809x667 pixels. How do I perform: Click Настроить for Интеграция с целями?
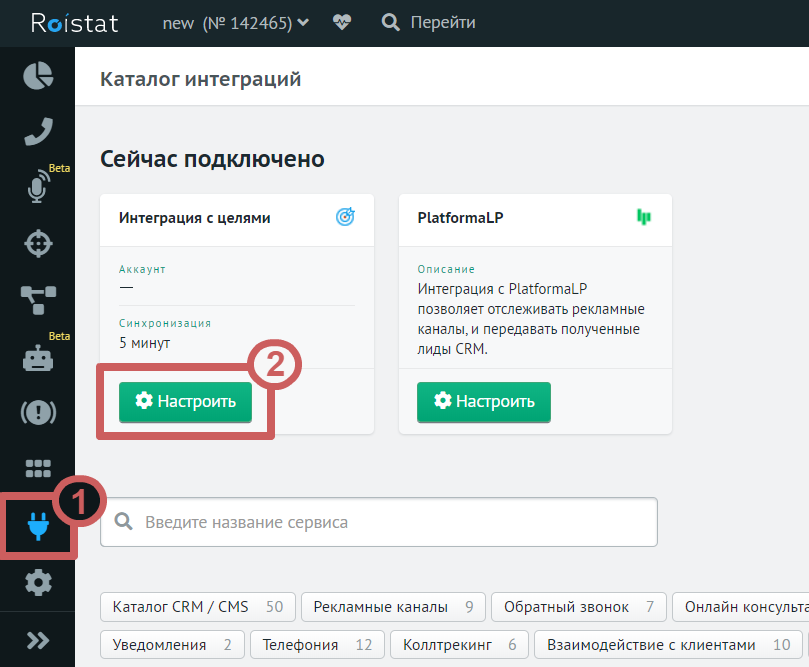tap(185, 401)
